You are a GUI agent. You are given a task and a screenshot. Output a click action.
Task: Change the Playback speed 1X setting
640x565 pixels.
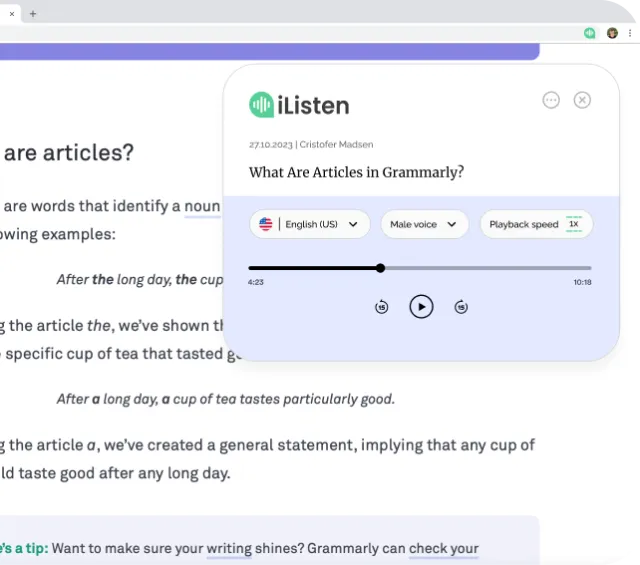(536, 224)
